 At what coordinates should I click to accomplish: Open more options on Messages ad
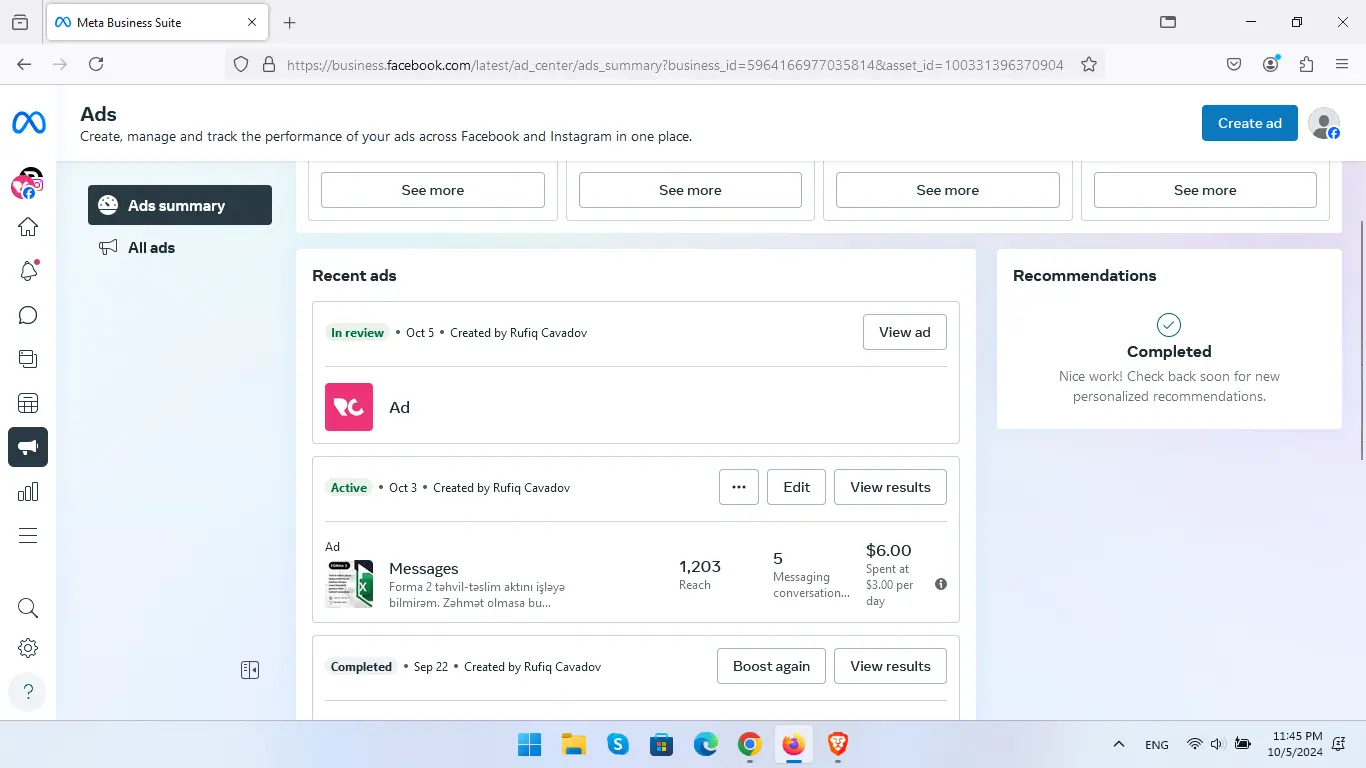[x=739, y=487]
